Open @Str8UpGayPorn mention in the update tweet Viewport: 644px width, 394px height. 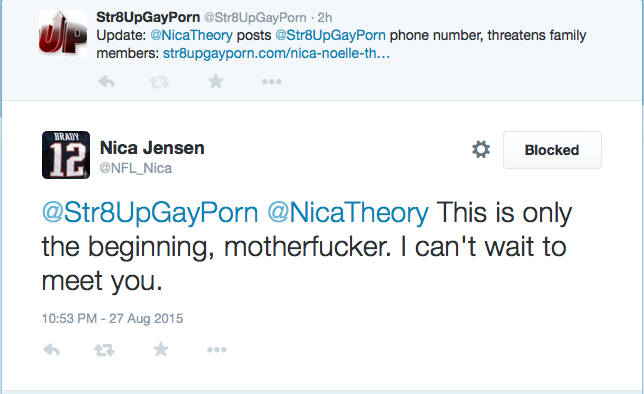331,35
